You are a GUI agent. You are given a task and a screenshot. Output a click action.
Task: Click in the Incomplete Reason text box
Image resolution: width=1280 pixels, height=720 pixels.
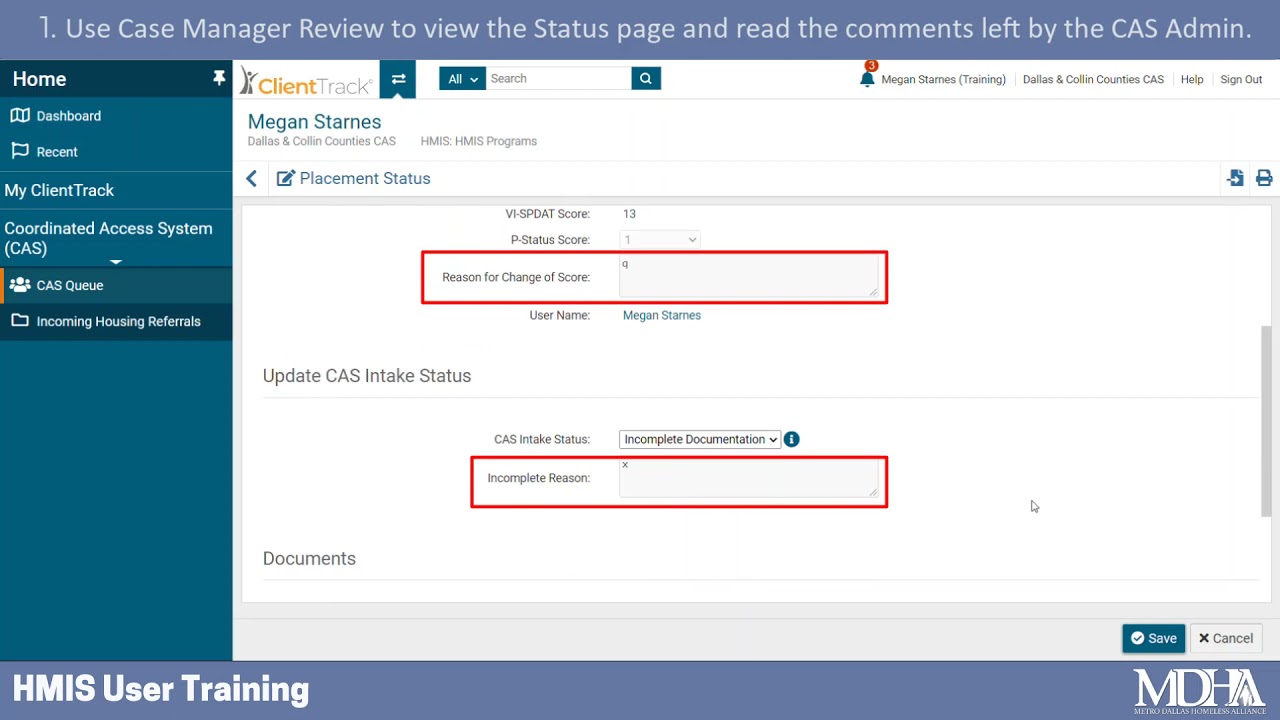tap(747, 478)
